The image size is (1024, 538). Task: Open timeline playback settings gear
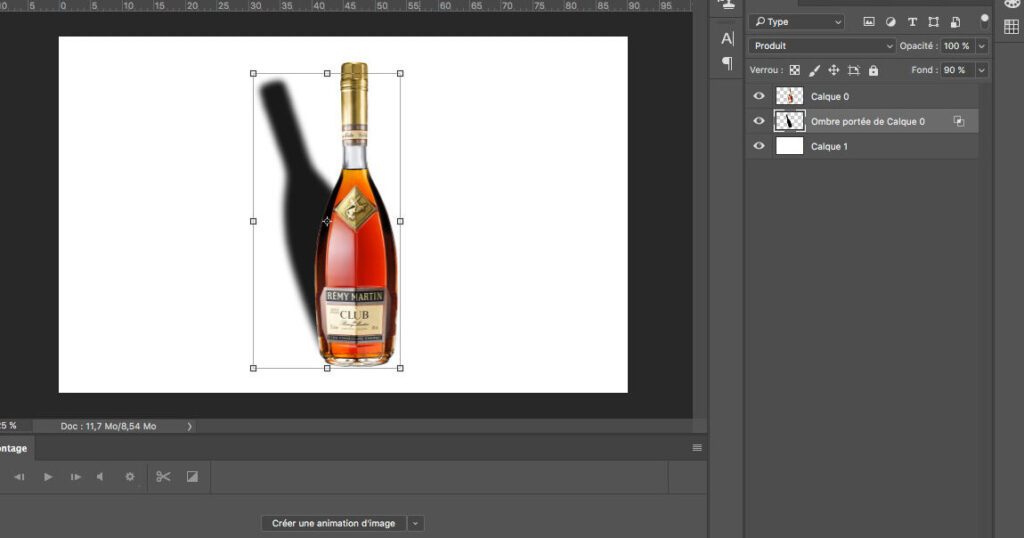(x=130, y=477)
